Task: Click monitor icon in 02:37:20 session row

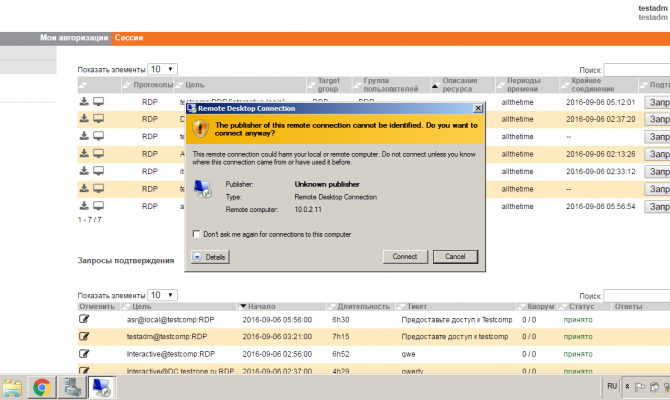Action: (98, 118)
